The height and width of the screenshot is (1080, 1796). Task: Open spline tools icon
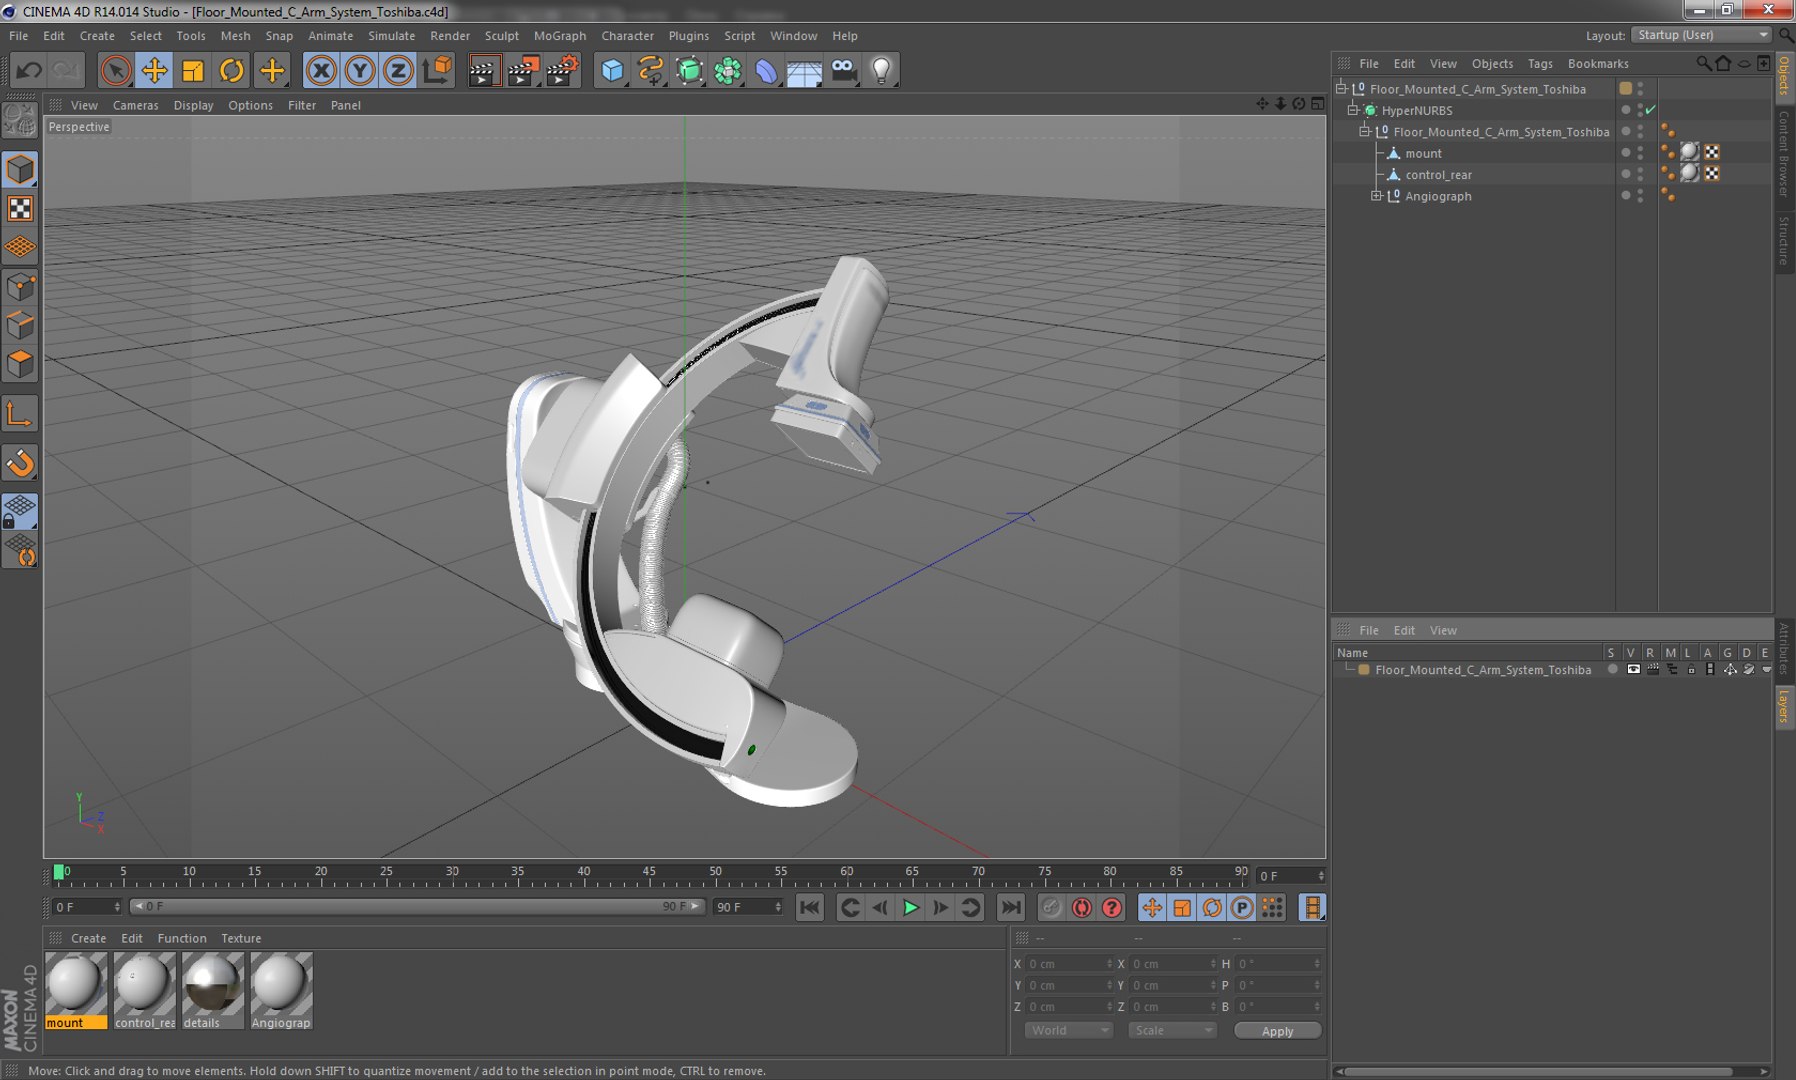[x=651, y=70]
